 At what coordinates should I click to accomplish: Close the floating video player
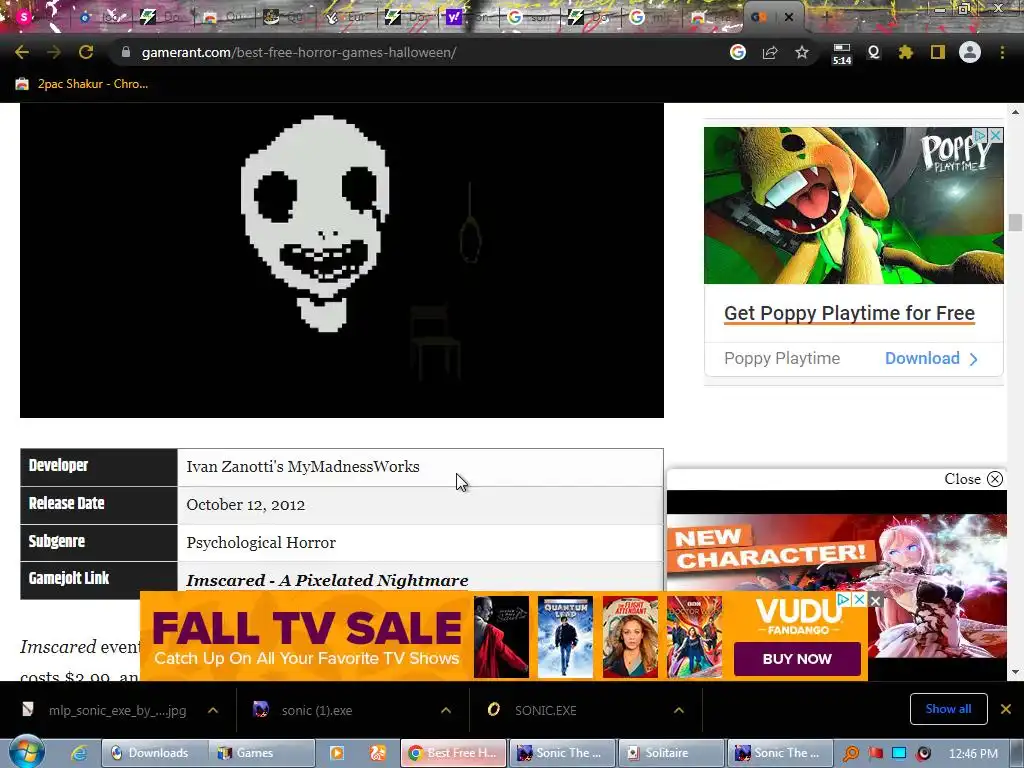973,479
